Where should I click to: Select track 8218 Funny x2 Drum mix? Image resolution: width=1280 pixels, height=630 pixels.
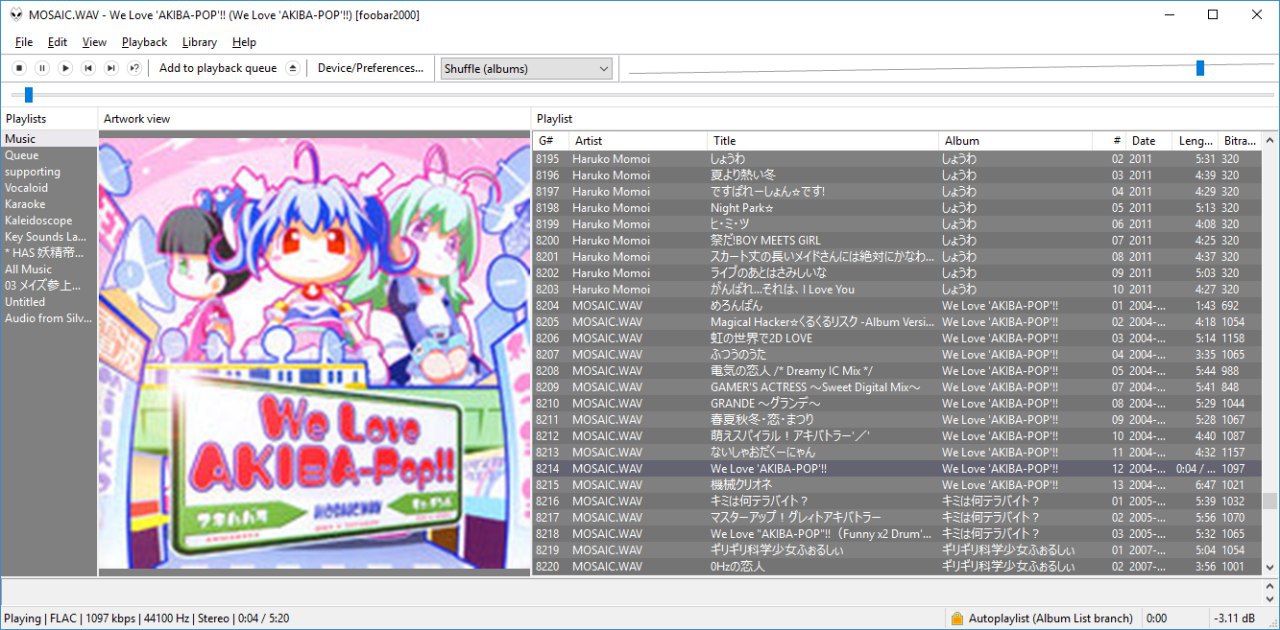tap(897, 533)
